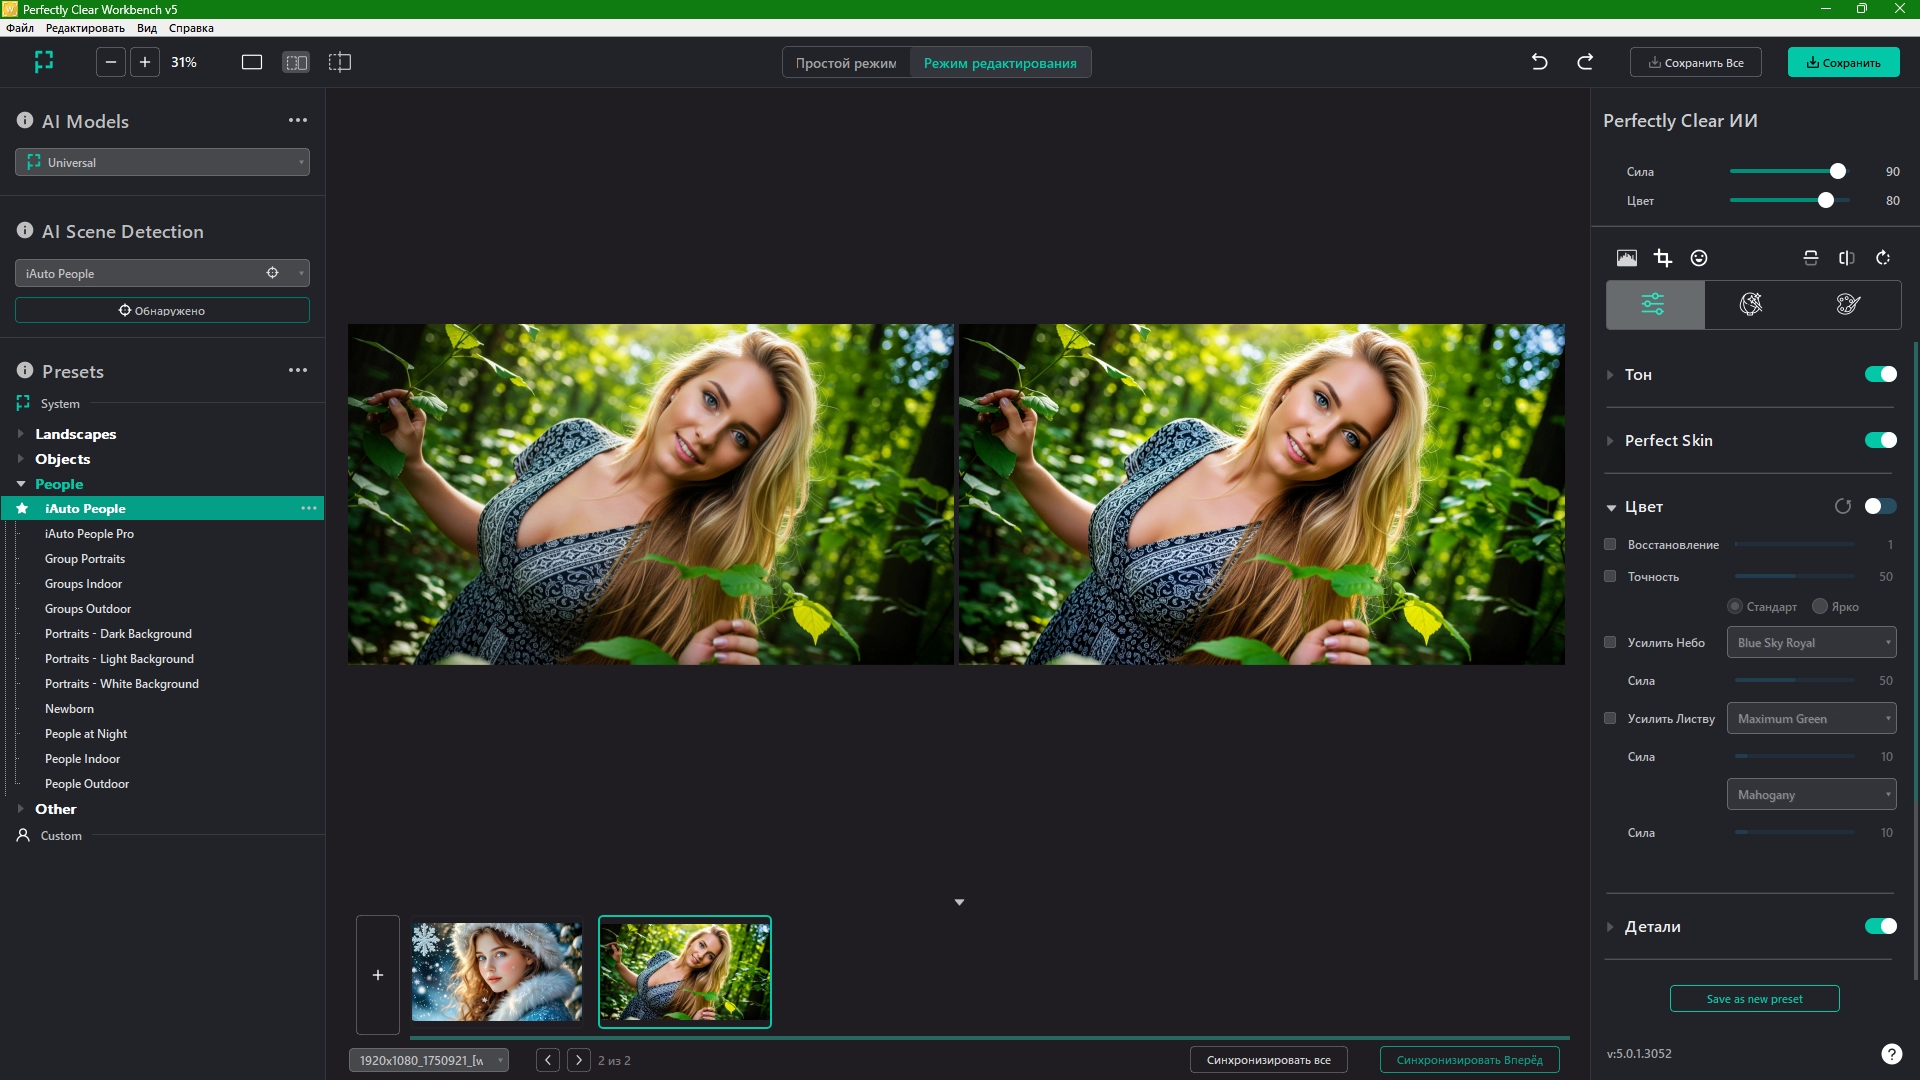This screenshot has height=1080, width=1920.
Task: Click Save as new preset button
Action: click(1754, 999)
